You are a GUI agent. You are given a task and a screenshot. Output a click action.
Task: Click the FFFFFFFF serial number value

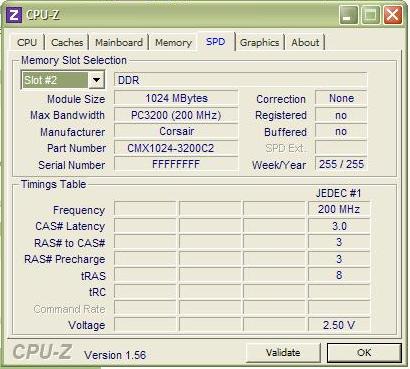click(x=176, y=164)
